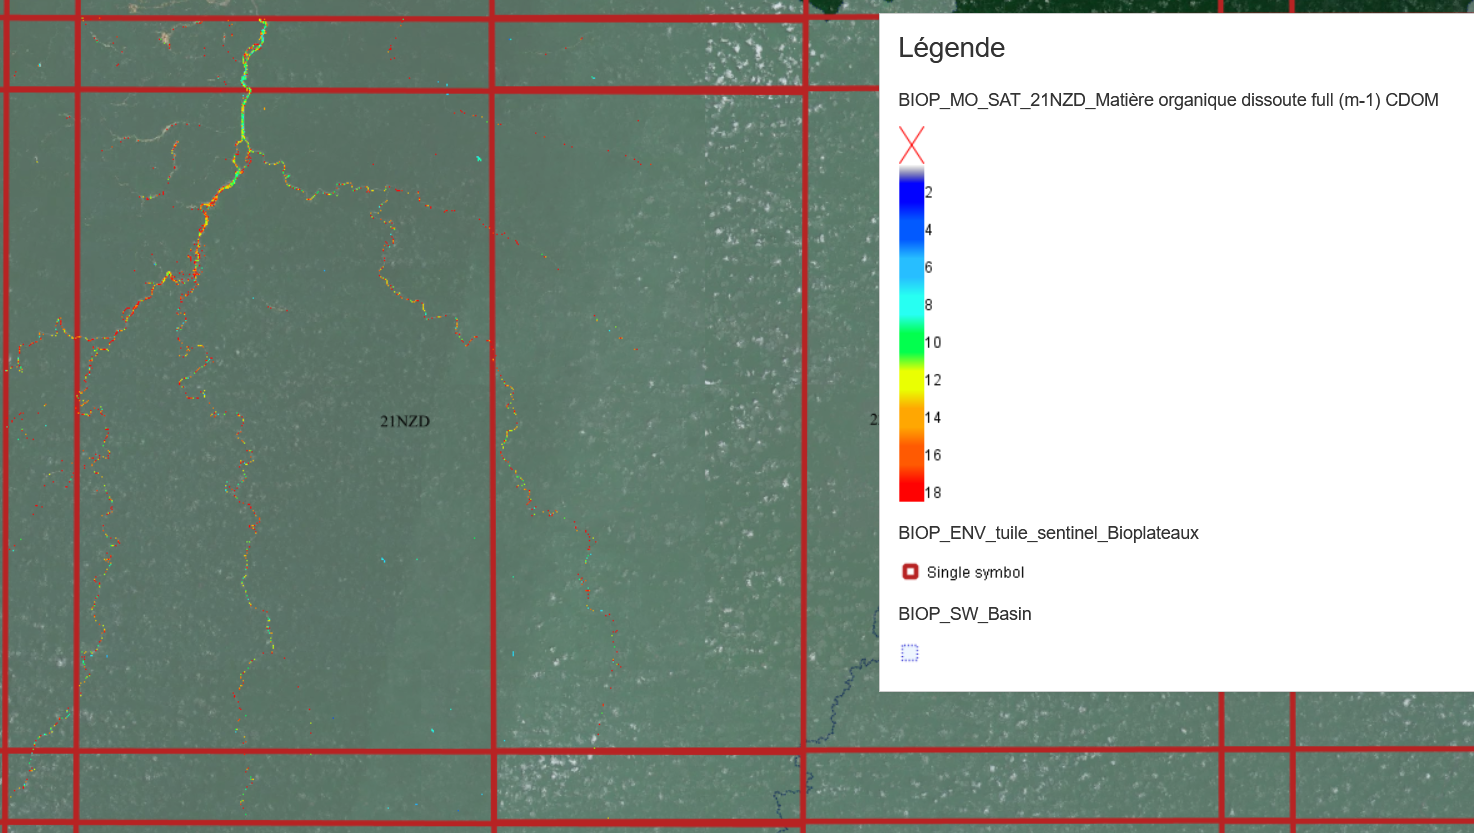Click the red 18 value on color ramp
Image resolution: width=1474 pixels, height=833 pixels.
click(x=911, y=492)
